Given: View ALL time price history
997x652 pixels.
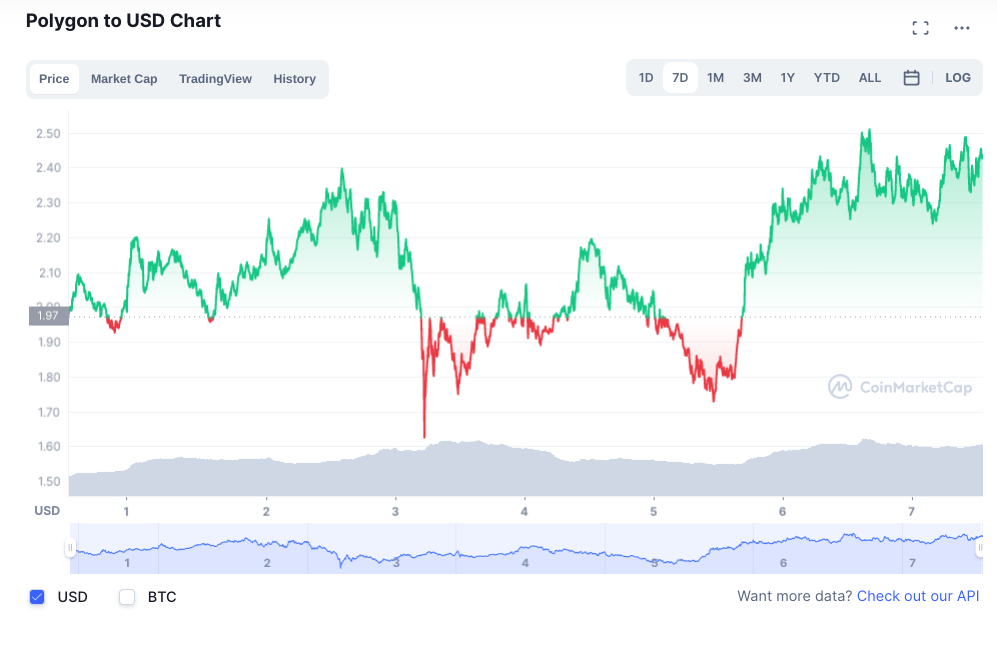Looking at the screenshot, I should (870, 78).
